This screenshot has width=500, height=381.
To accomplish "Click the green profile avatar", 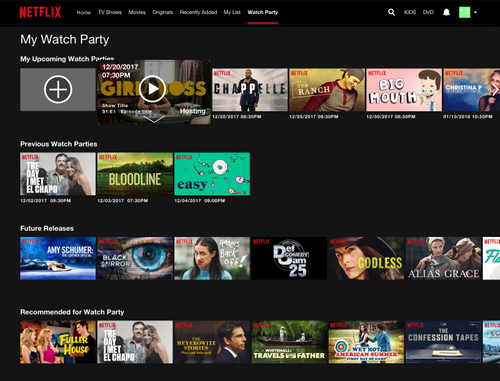I will (464, 12).
